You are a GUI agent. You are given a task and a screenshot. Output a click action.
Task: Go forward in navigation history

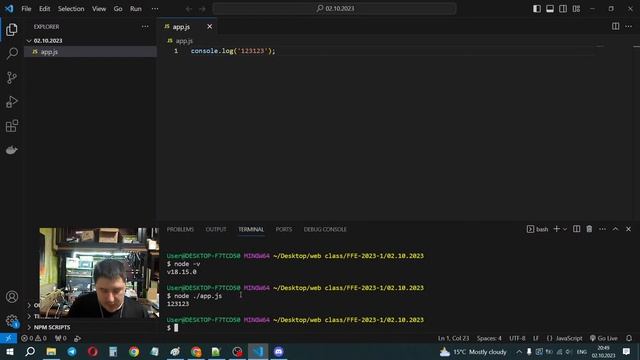(202, 9)
